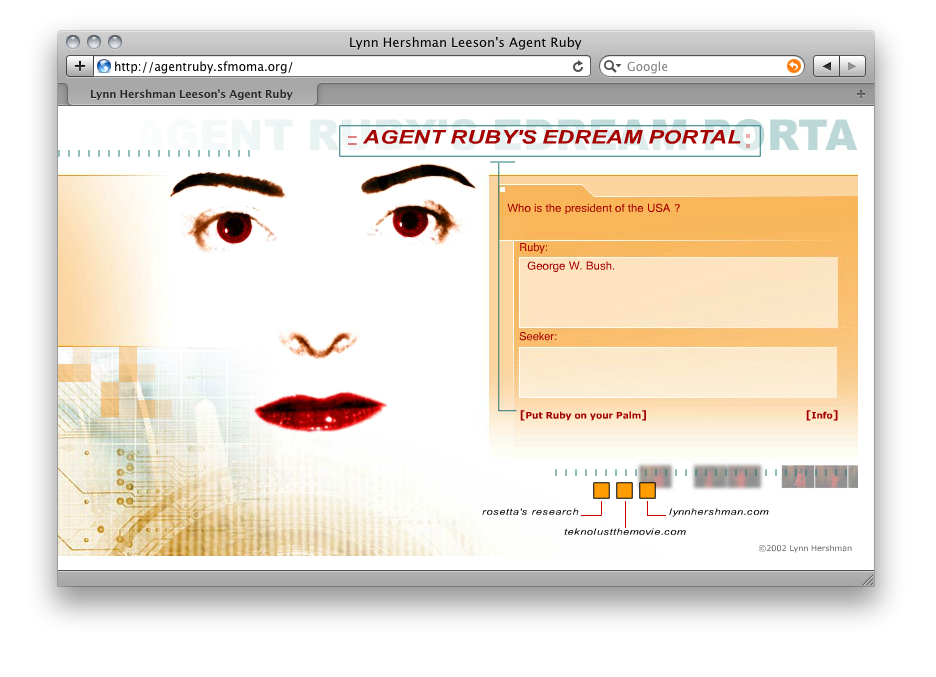Click the orange snapback icon in search field

click(793, 66)
